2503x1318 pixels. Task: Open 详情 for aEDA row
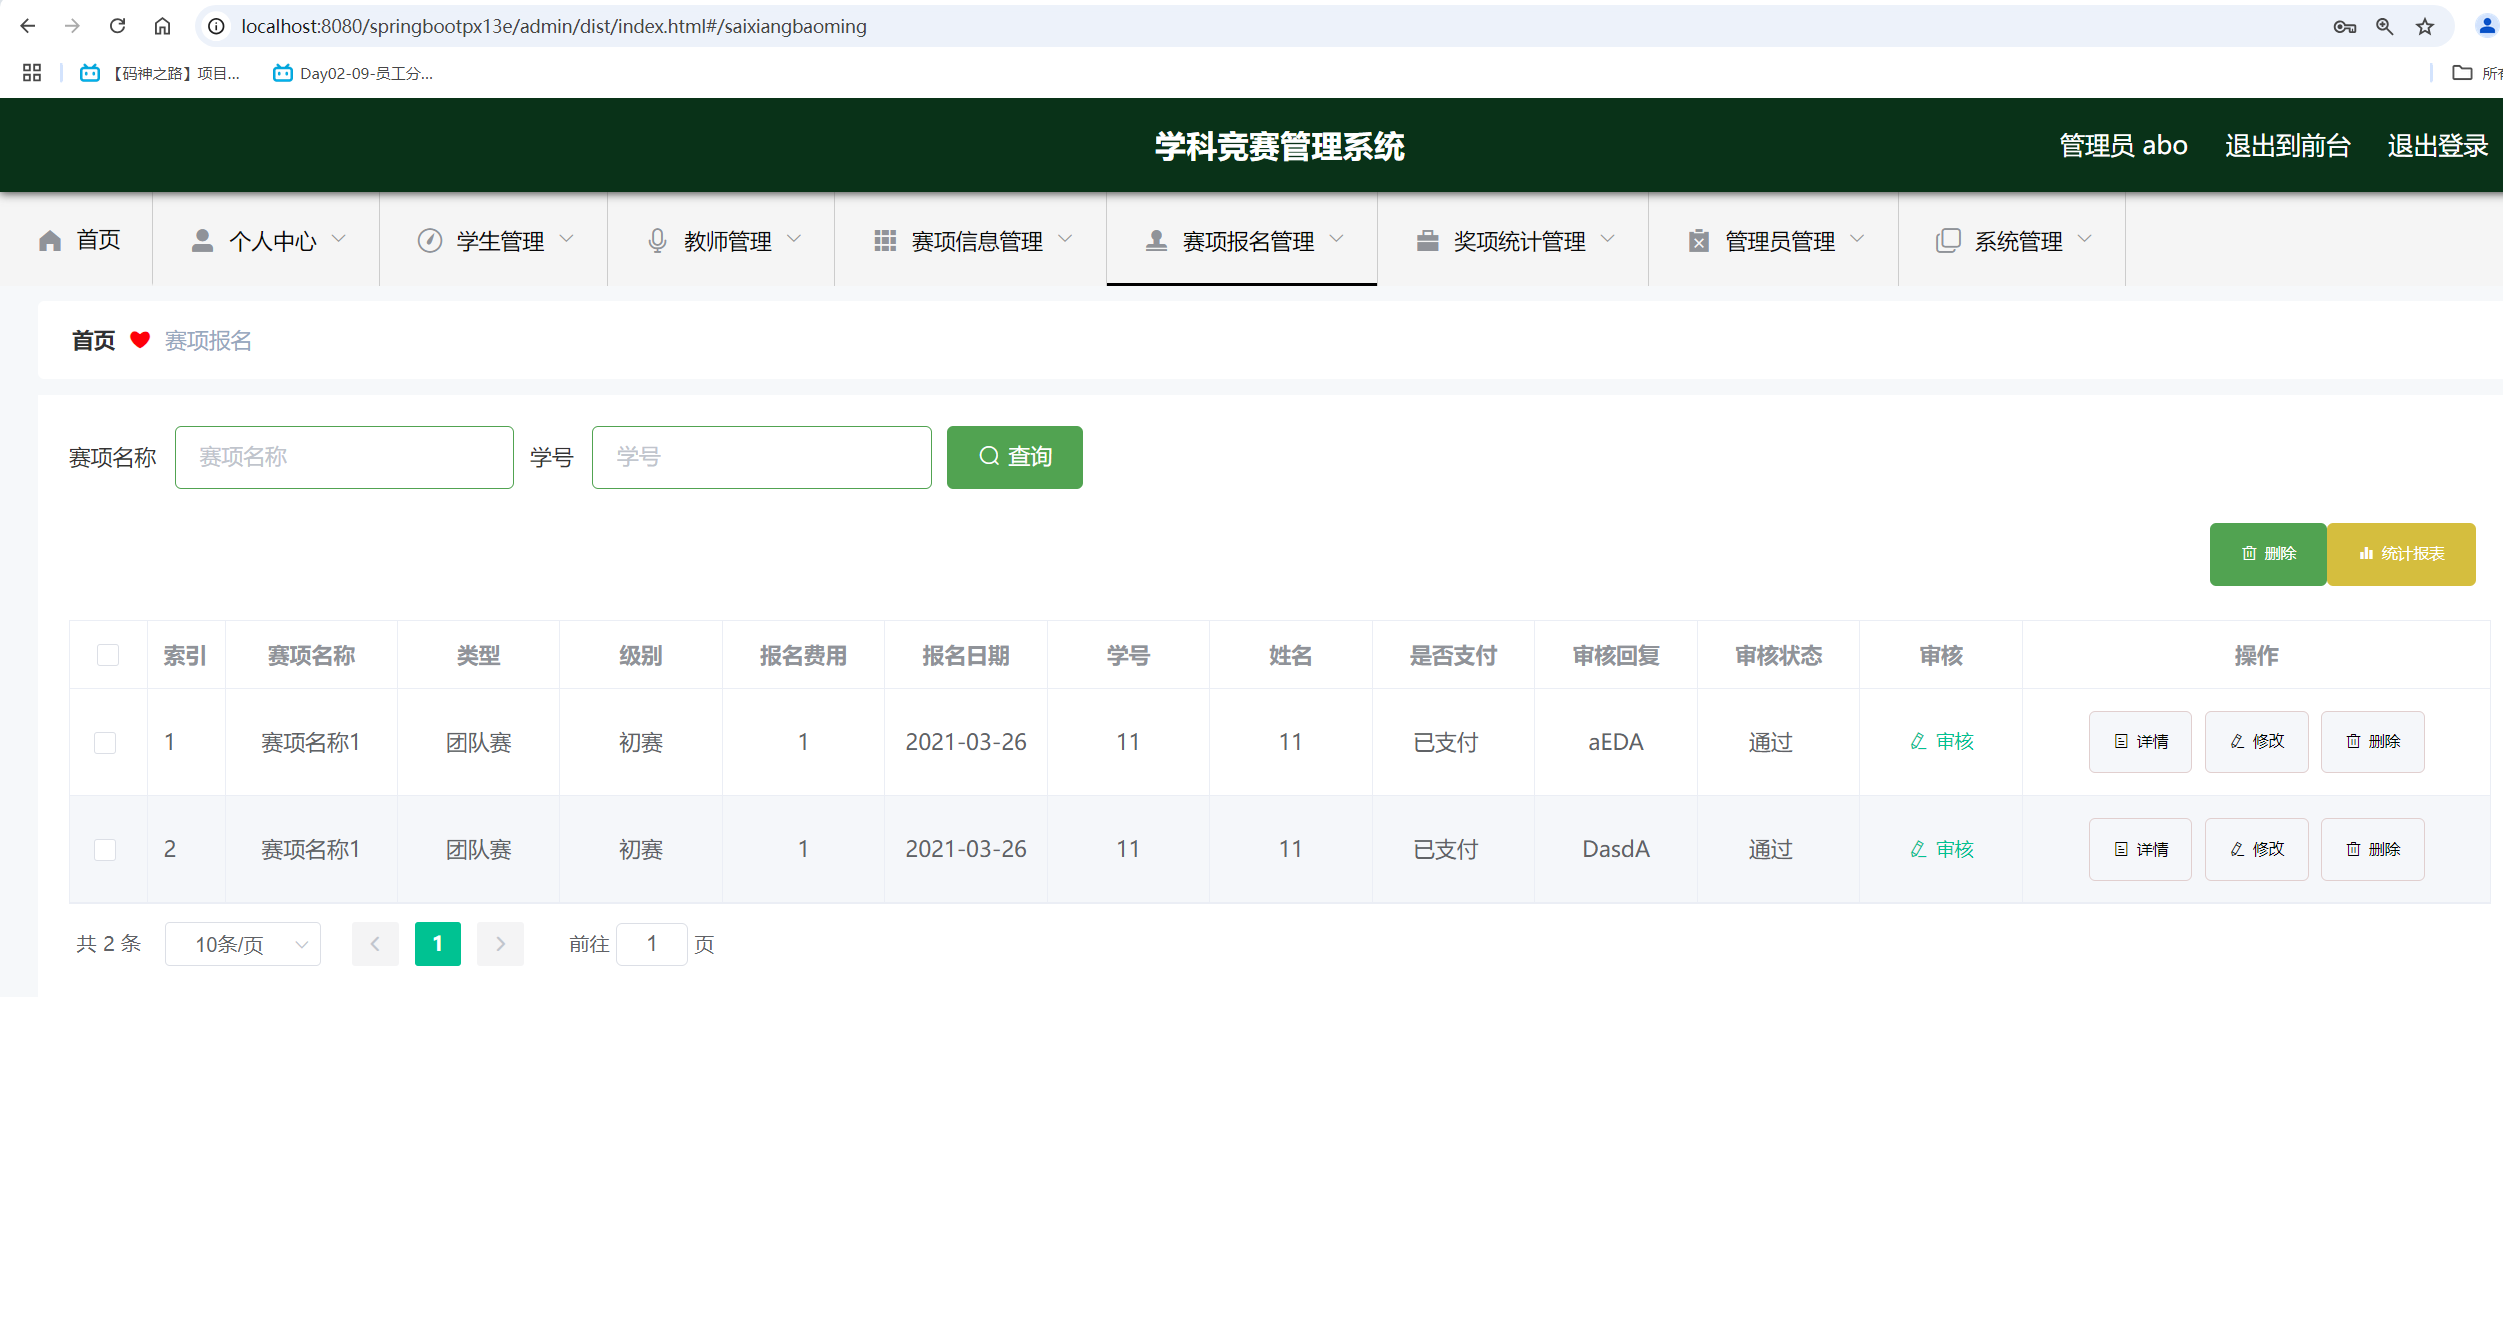(2140, 742)
